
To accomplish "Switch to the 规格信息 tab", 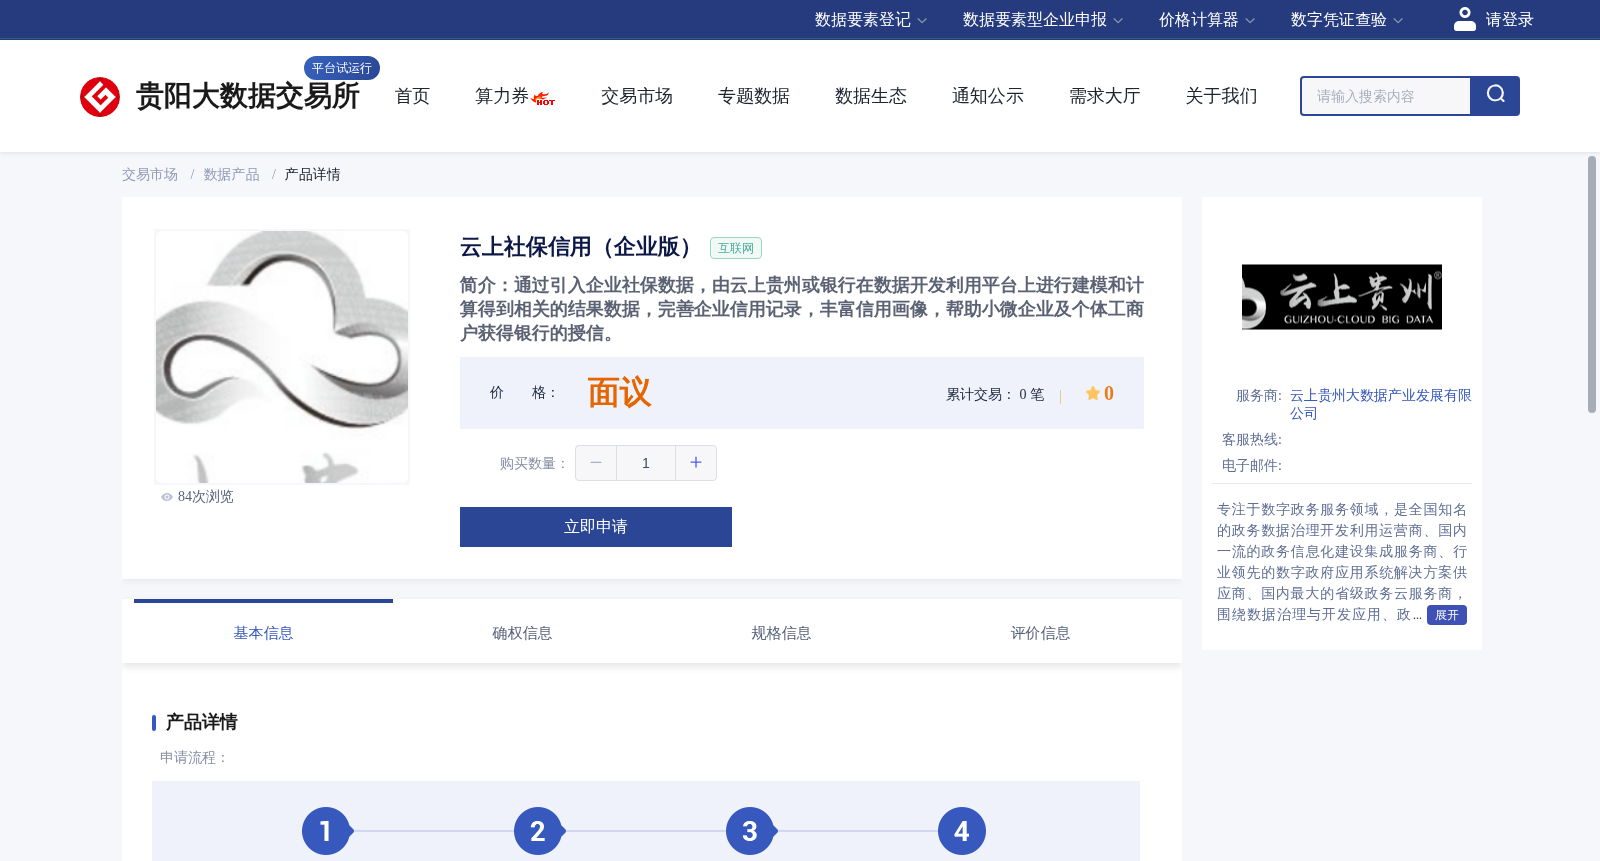I will click(781, 633).
